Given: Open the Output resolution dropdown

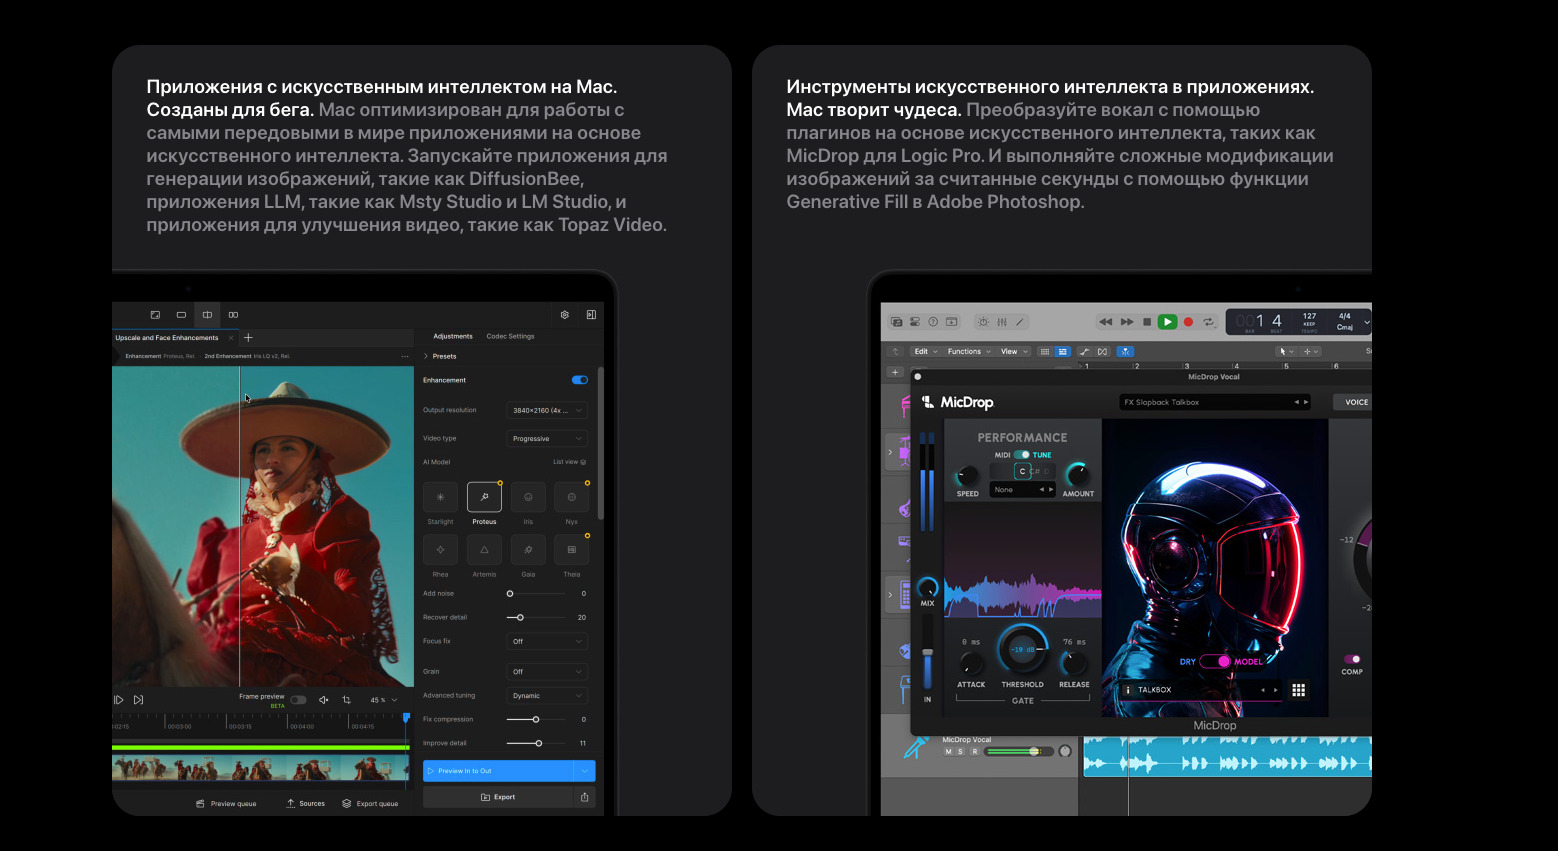Looking at the screenshot, I should tap(546, 410).
